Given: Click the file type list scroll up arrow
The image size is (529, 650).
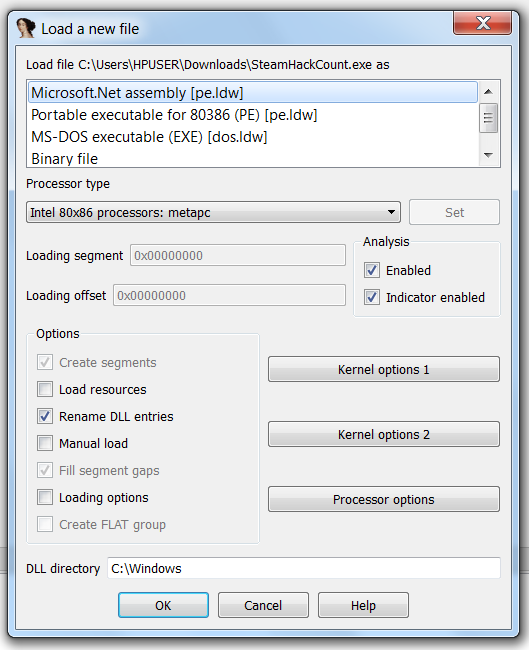Looking at the screenshot, I should click(488, 92).
